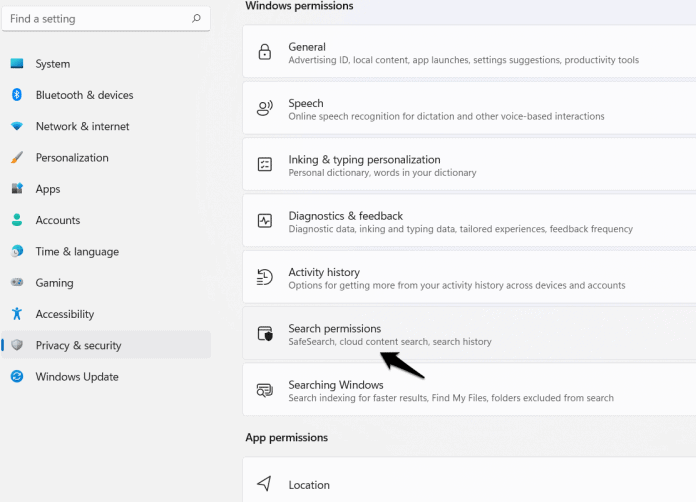696x502 pixels.
Task: Open Activity history options
Action: (469, 277)
